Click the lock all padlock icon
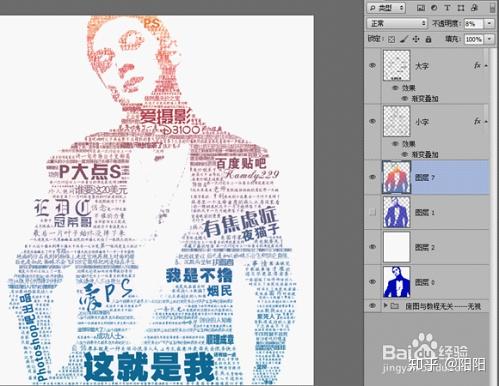The image size is (499, 386). point(428,39)
